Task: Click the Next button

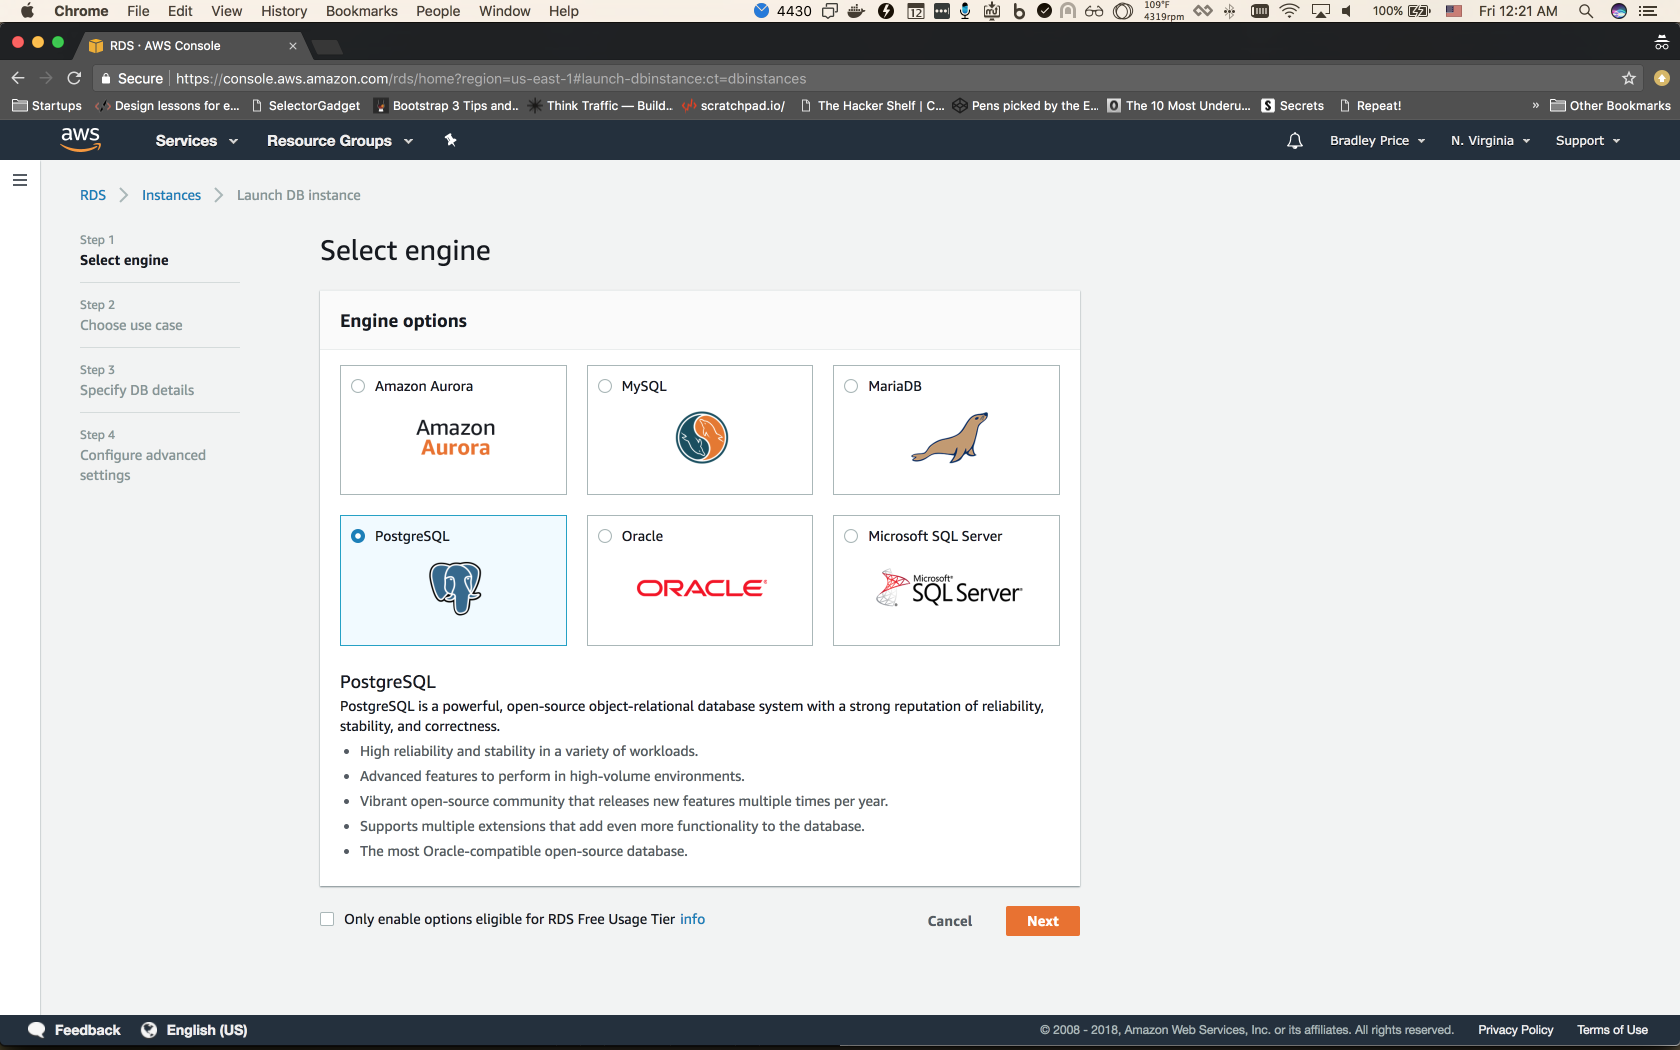Action: (1043, 921)
